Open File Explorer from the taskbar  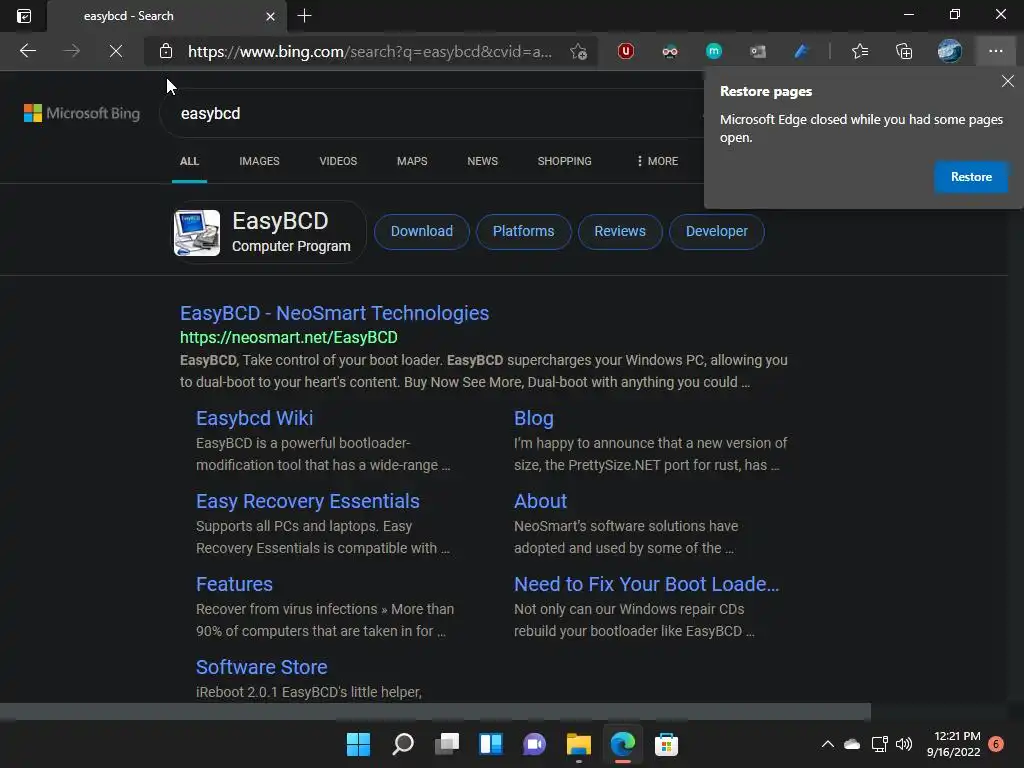click(x=579, y=744)
